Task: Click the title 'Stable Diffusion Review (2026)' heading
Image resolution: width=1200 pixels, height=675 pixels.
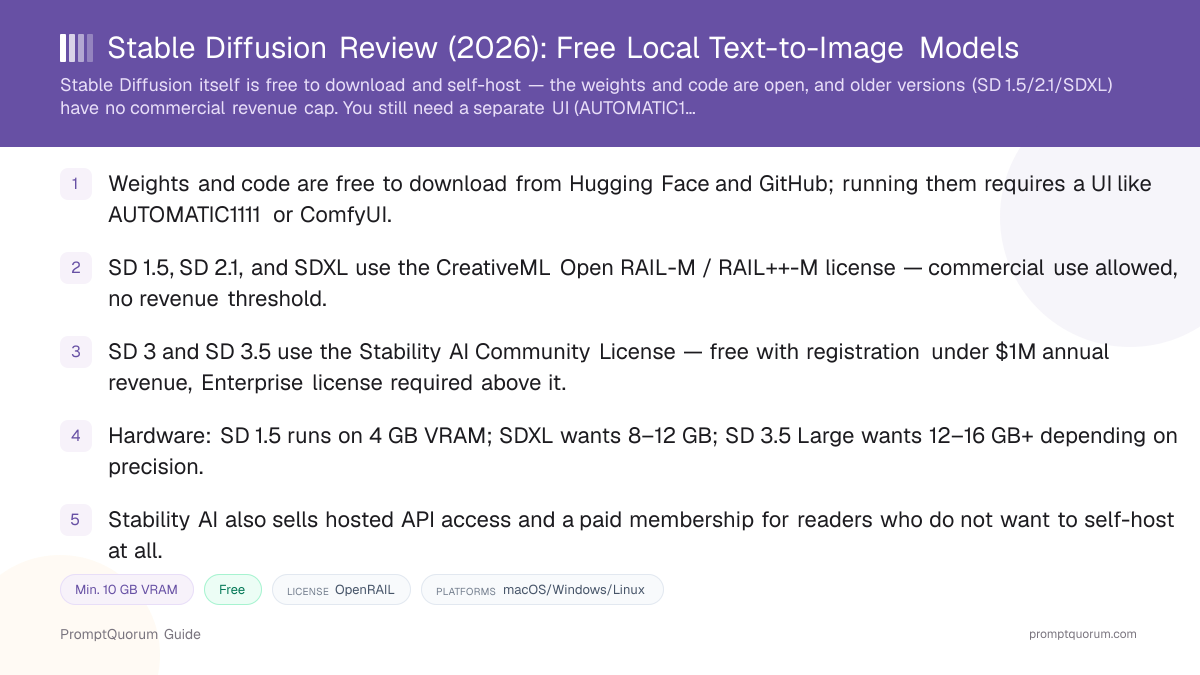Action: coord(563,48)
